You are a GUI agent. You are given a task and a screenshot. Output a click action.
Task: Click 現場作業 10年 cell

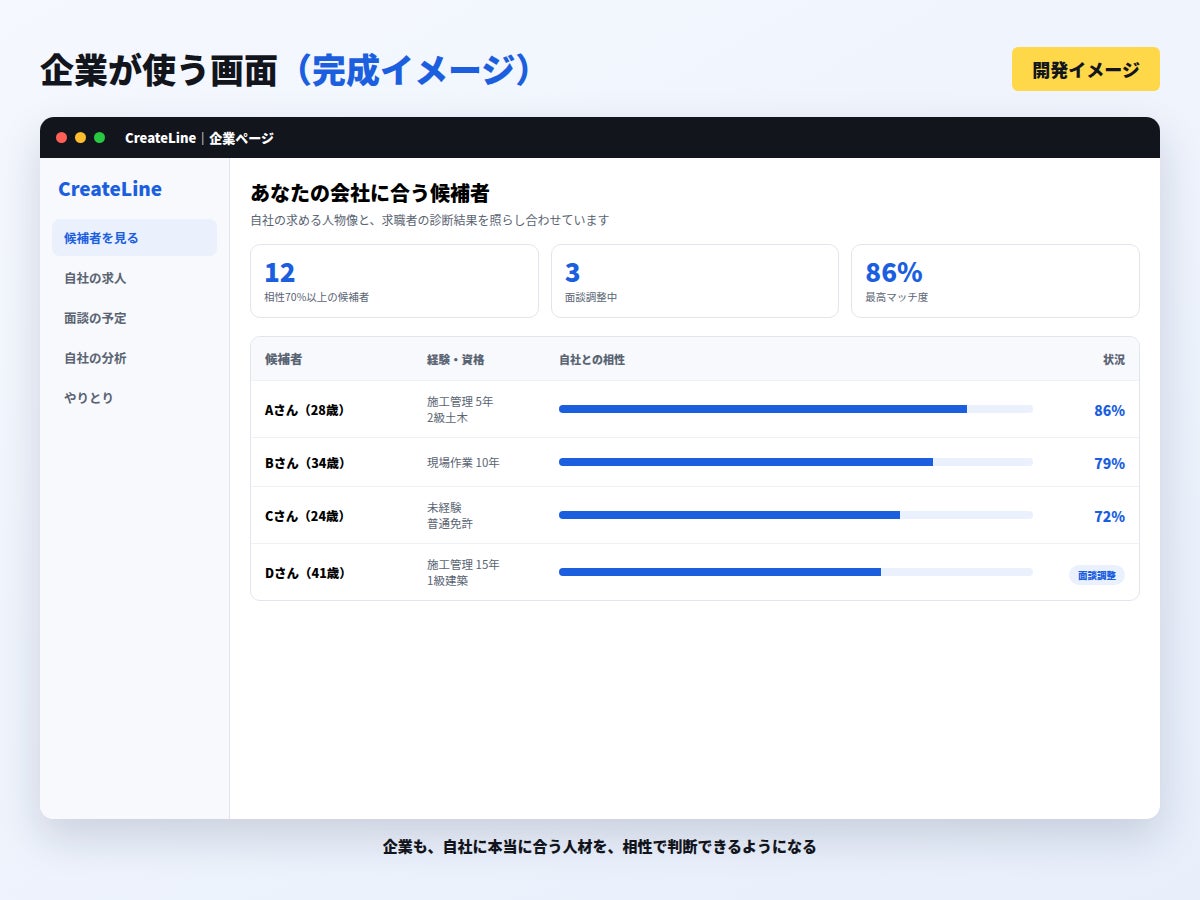tap(463, 463)
